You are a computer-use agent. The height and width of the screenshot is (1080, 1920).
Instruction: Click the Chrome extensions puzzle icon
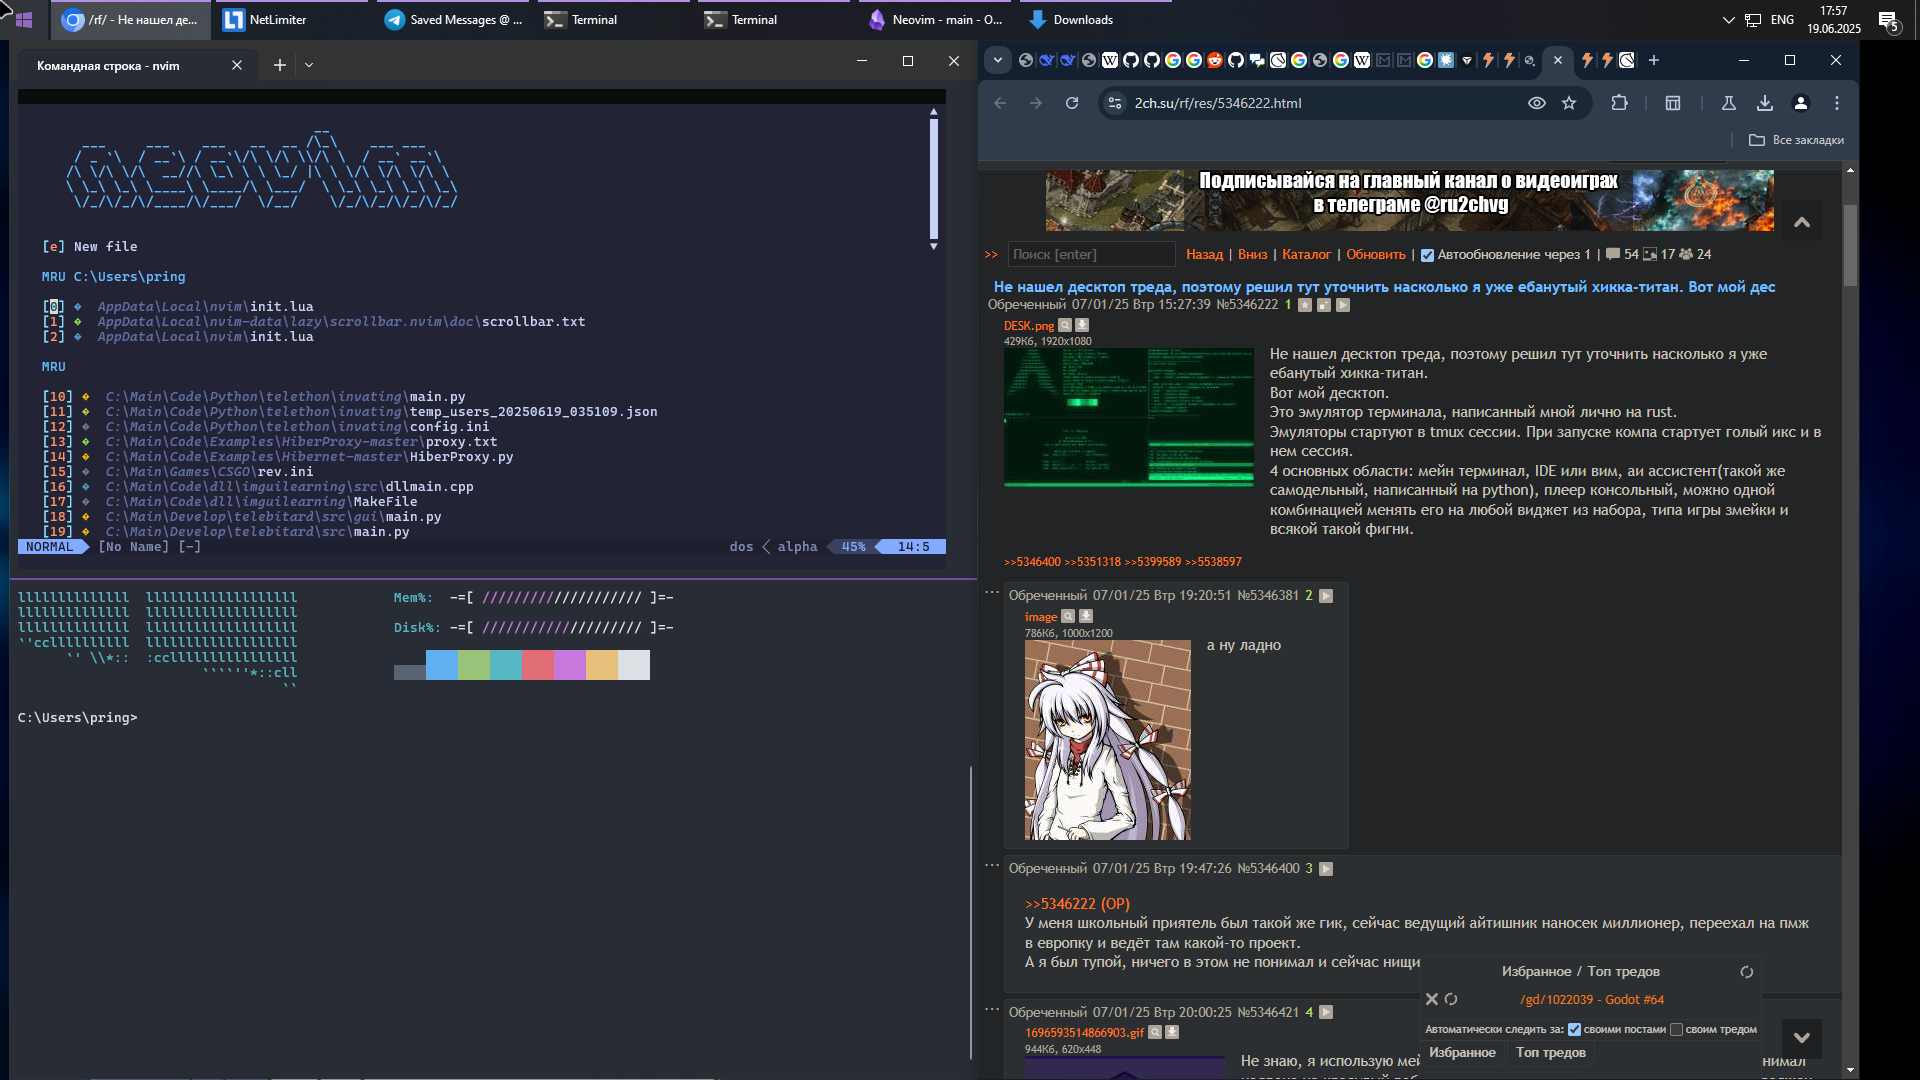point(1619,103)
